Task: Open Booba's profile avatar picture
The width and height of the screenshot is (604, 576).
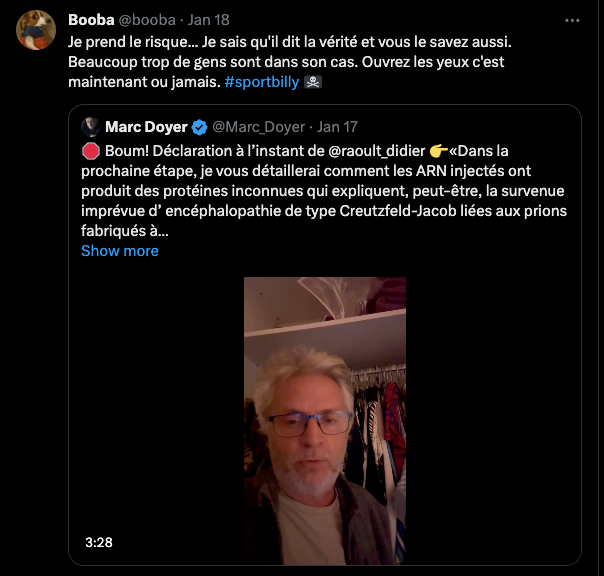Action: 36,30
